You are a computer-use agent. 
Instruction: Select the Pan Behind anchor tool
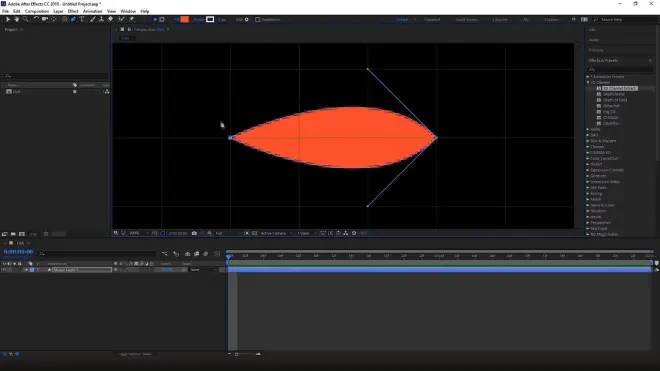click(54, 19)
